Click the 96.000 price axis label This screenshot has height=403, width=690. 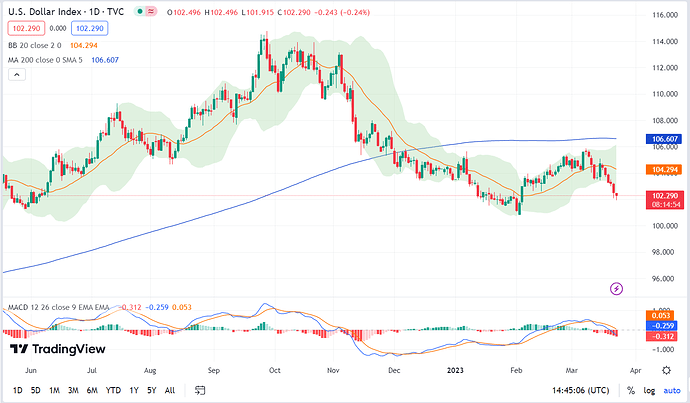664,278
